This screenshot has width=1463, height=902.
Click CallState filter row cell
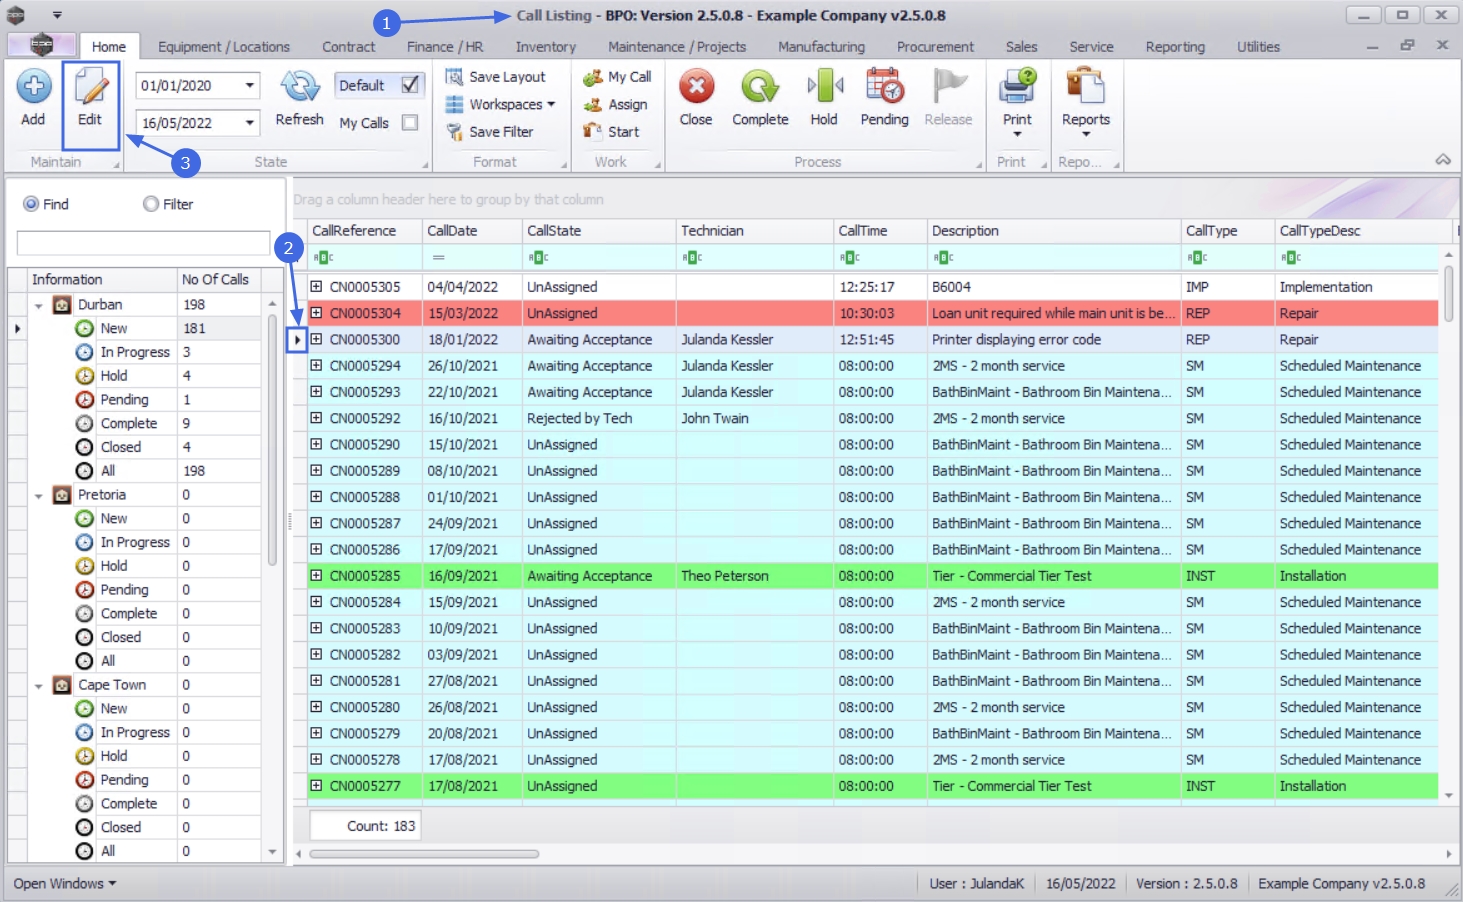(599, 258)
